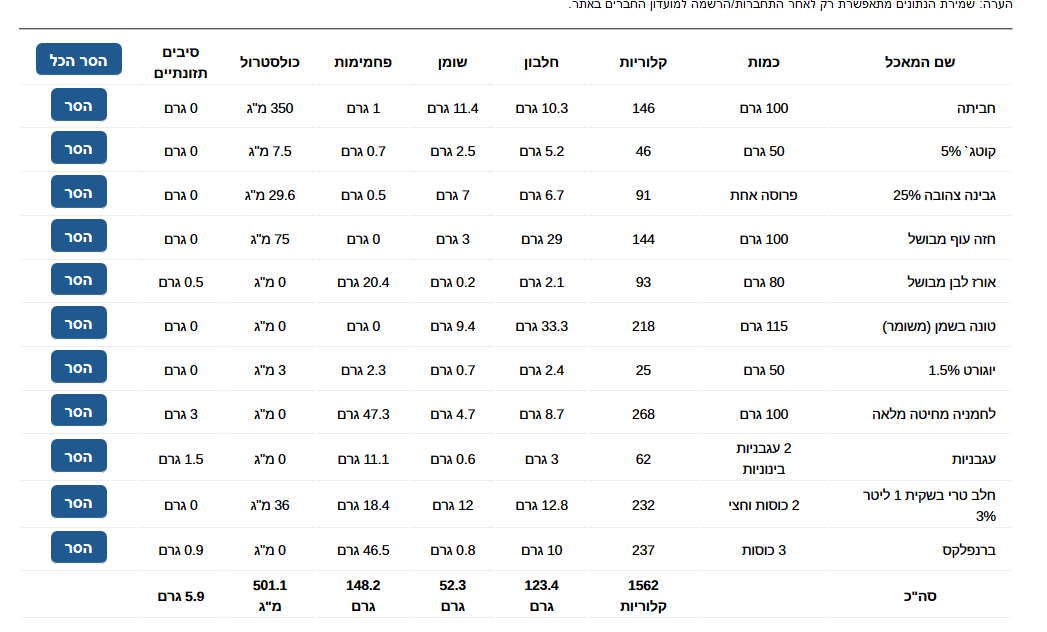This screenshot has height=632, width=1047.
Task: Remove the יוגורט 1.5% row
Action: (x=79, y=367)
